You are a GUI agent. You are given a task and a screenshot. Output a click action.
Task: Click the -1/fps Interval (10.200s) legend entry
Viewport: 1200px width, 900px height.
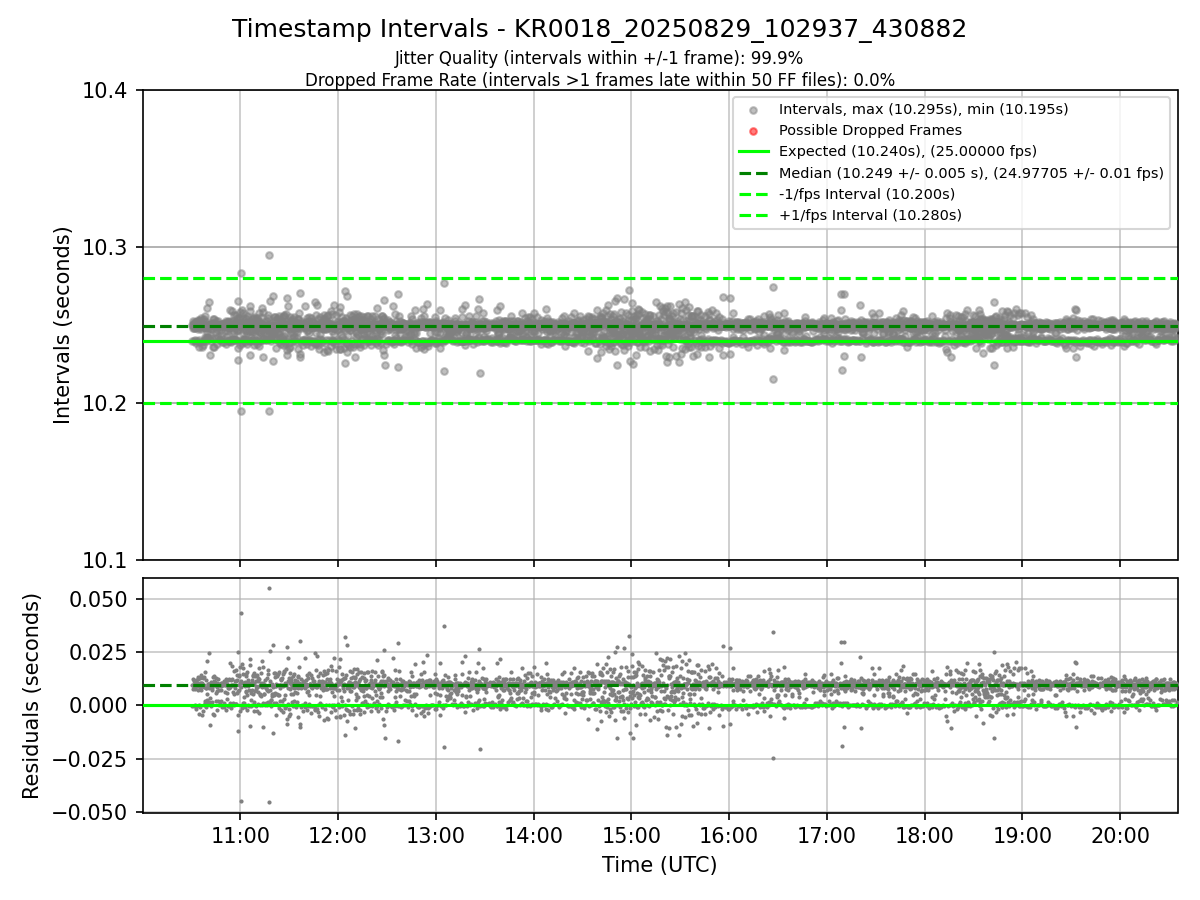866,193
